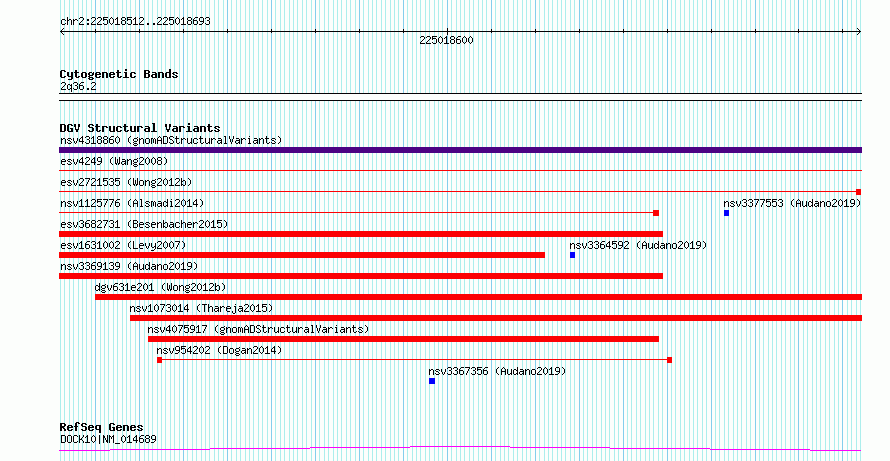The width and height of the screenshot is (890, 461).
Task: Click the red end marker of nsv1125776
Action: [656, 213]
